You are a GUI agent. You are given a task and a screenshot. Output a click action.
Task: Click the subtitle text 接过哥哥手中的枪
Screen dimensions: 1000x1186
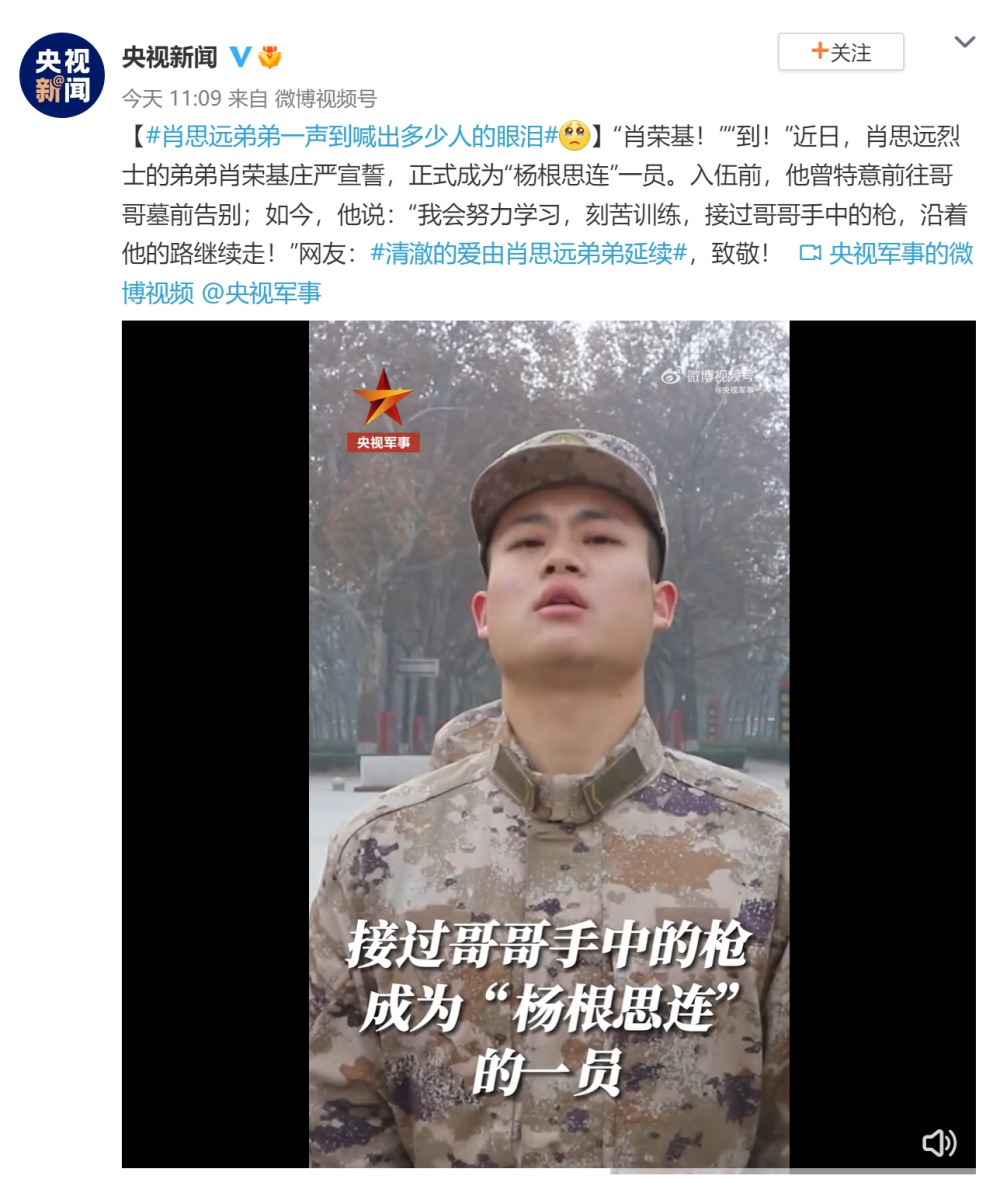(x=548, y=945)
